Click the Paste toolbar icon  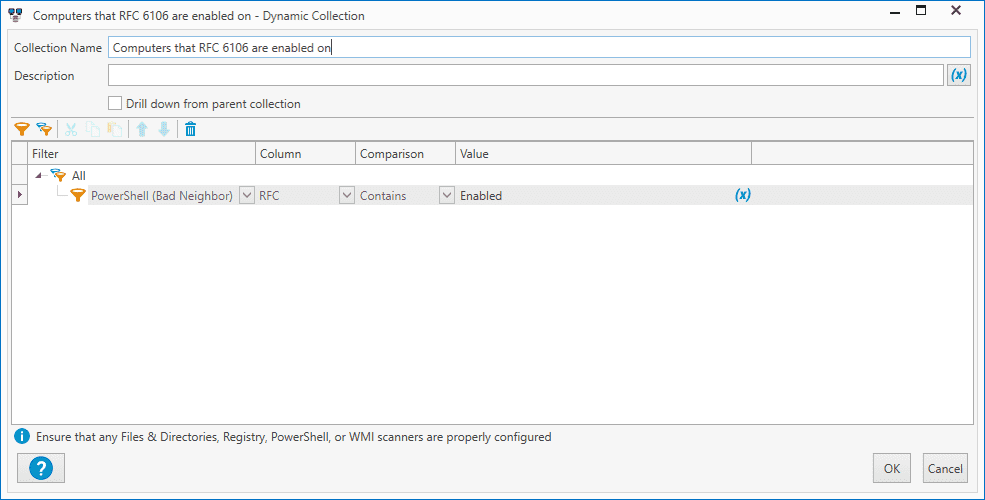(x=114, y=129)
